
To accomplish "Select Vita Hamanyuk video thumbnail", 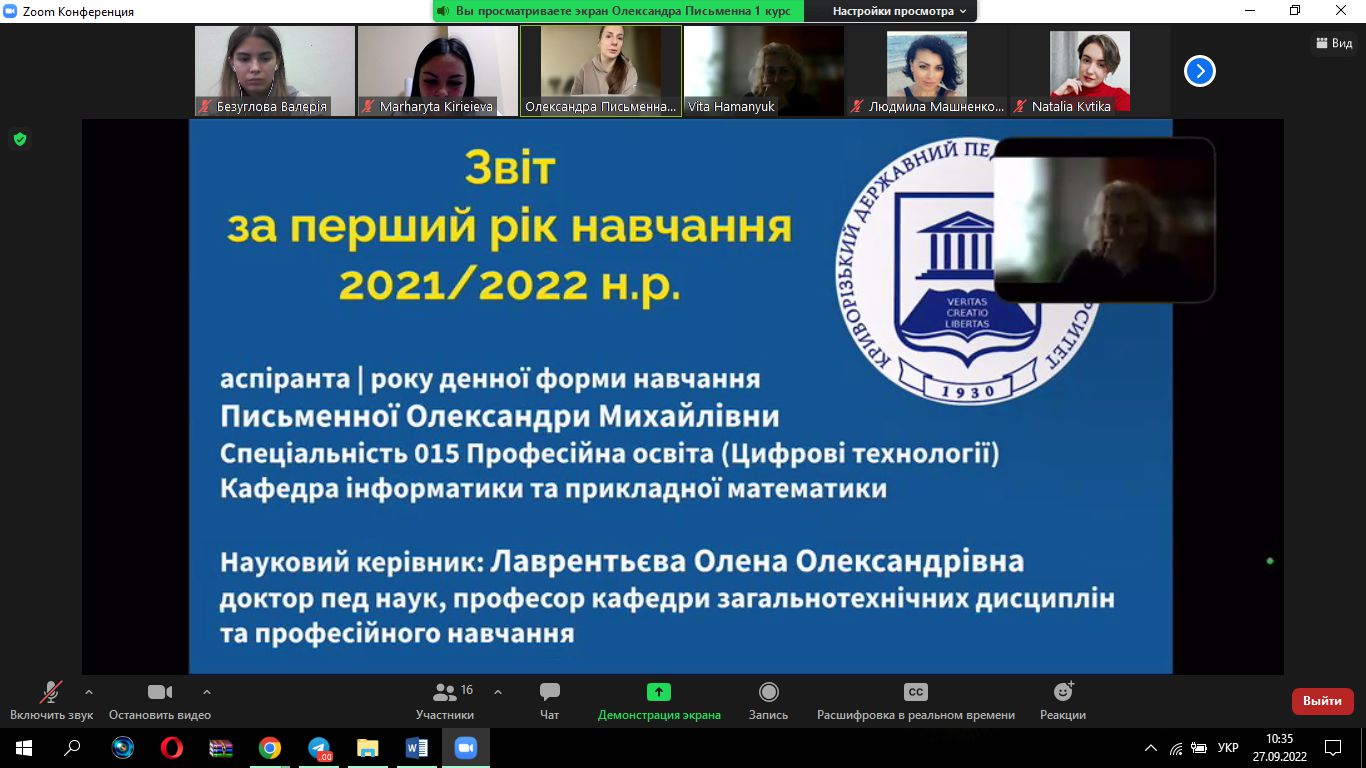I will (x=764, y=70).
